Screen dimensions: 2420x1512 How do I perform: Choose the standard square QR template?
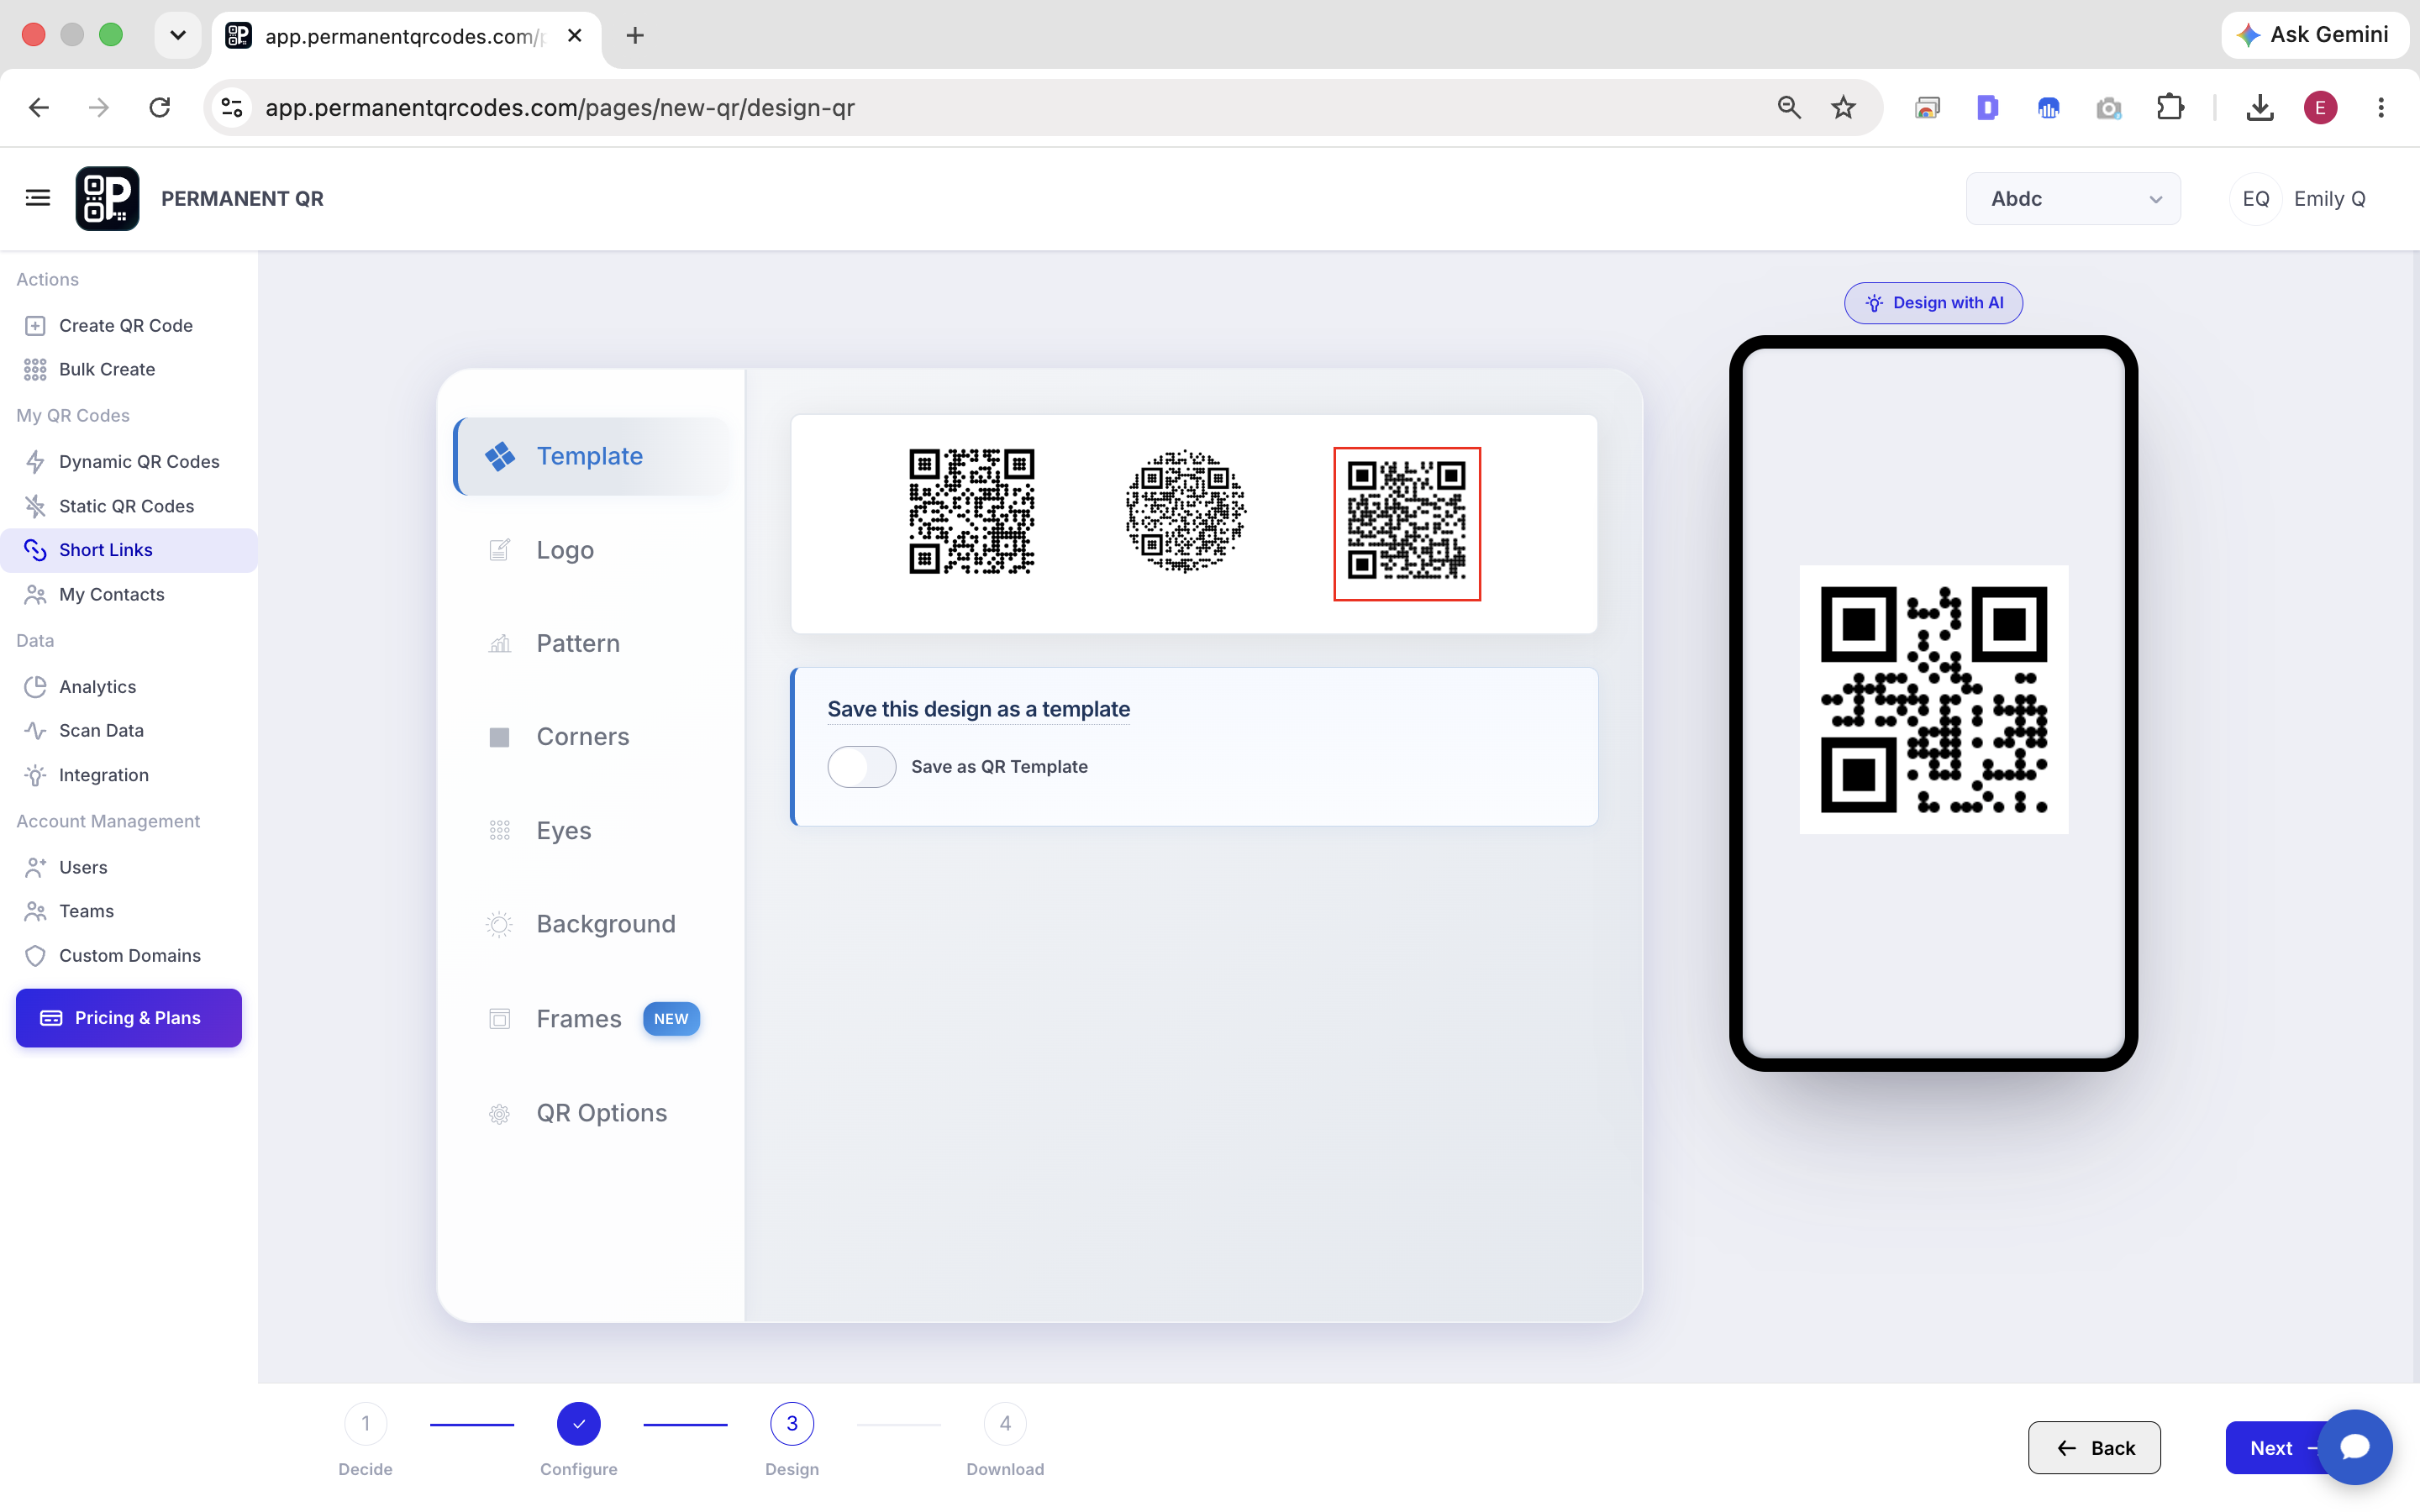[971, 511]
